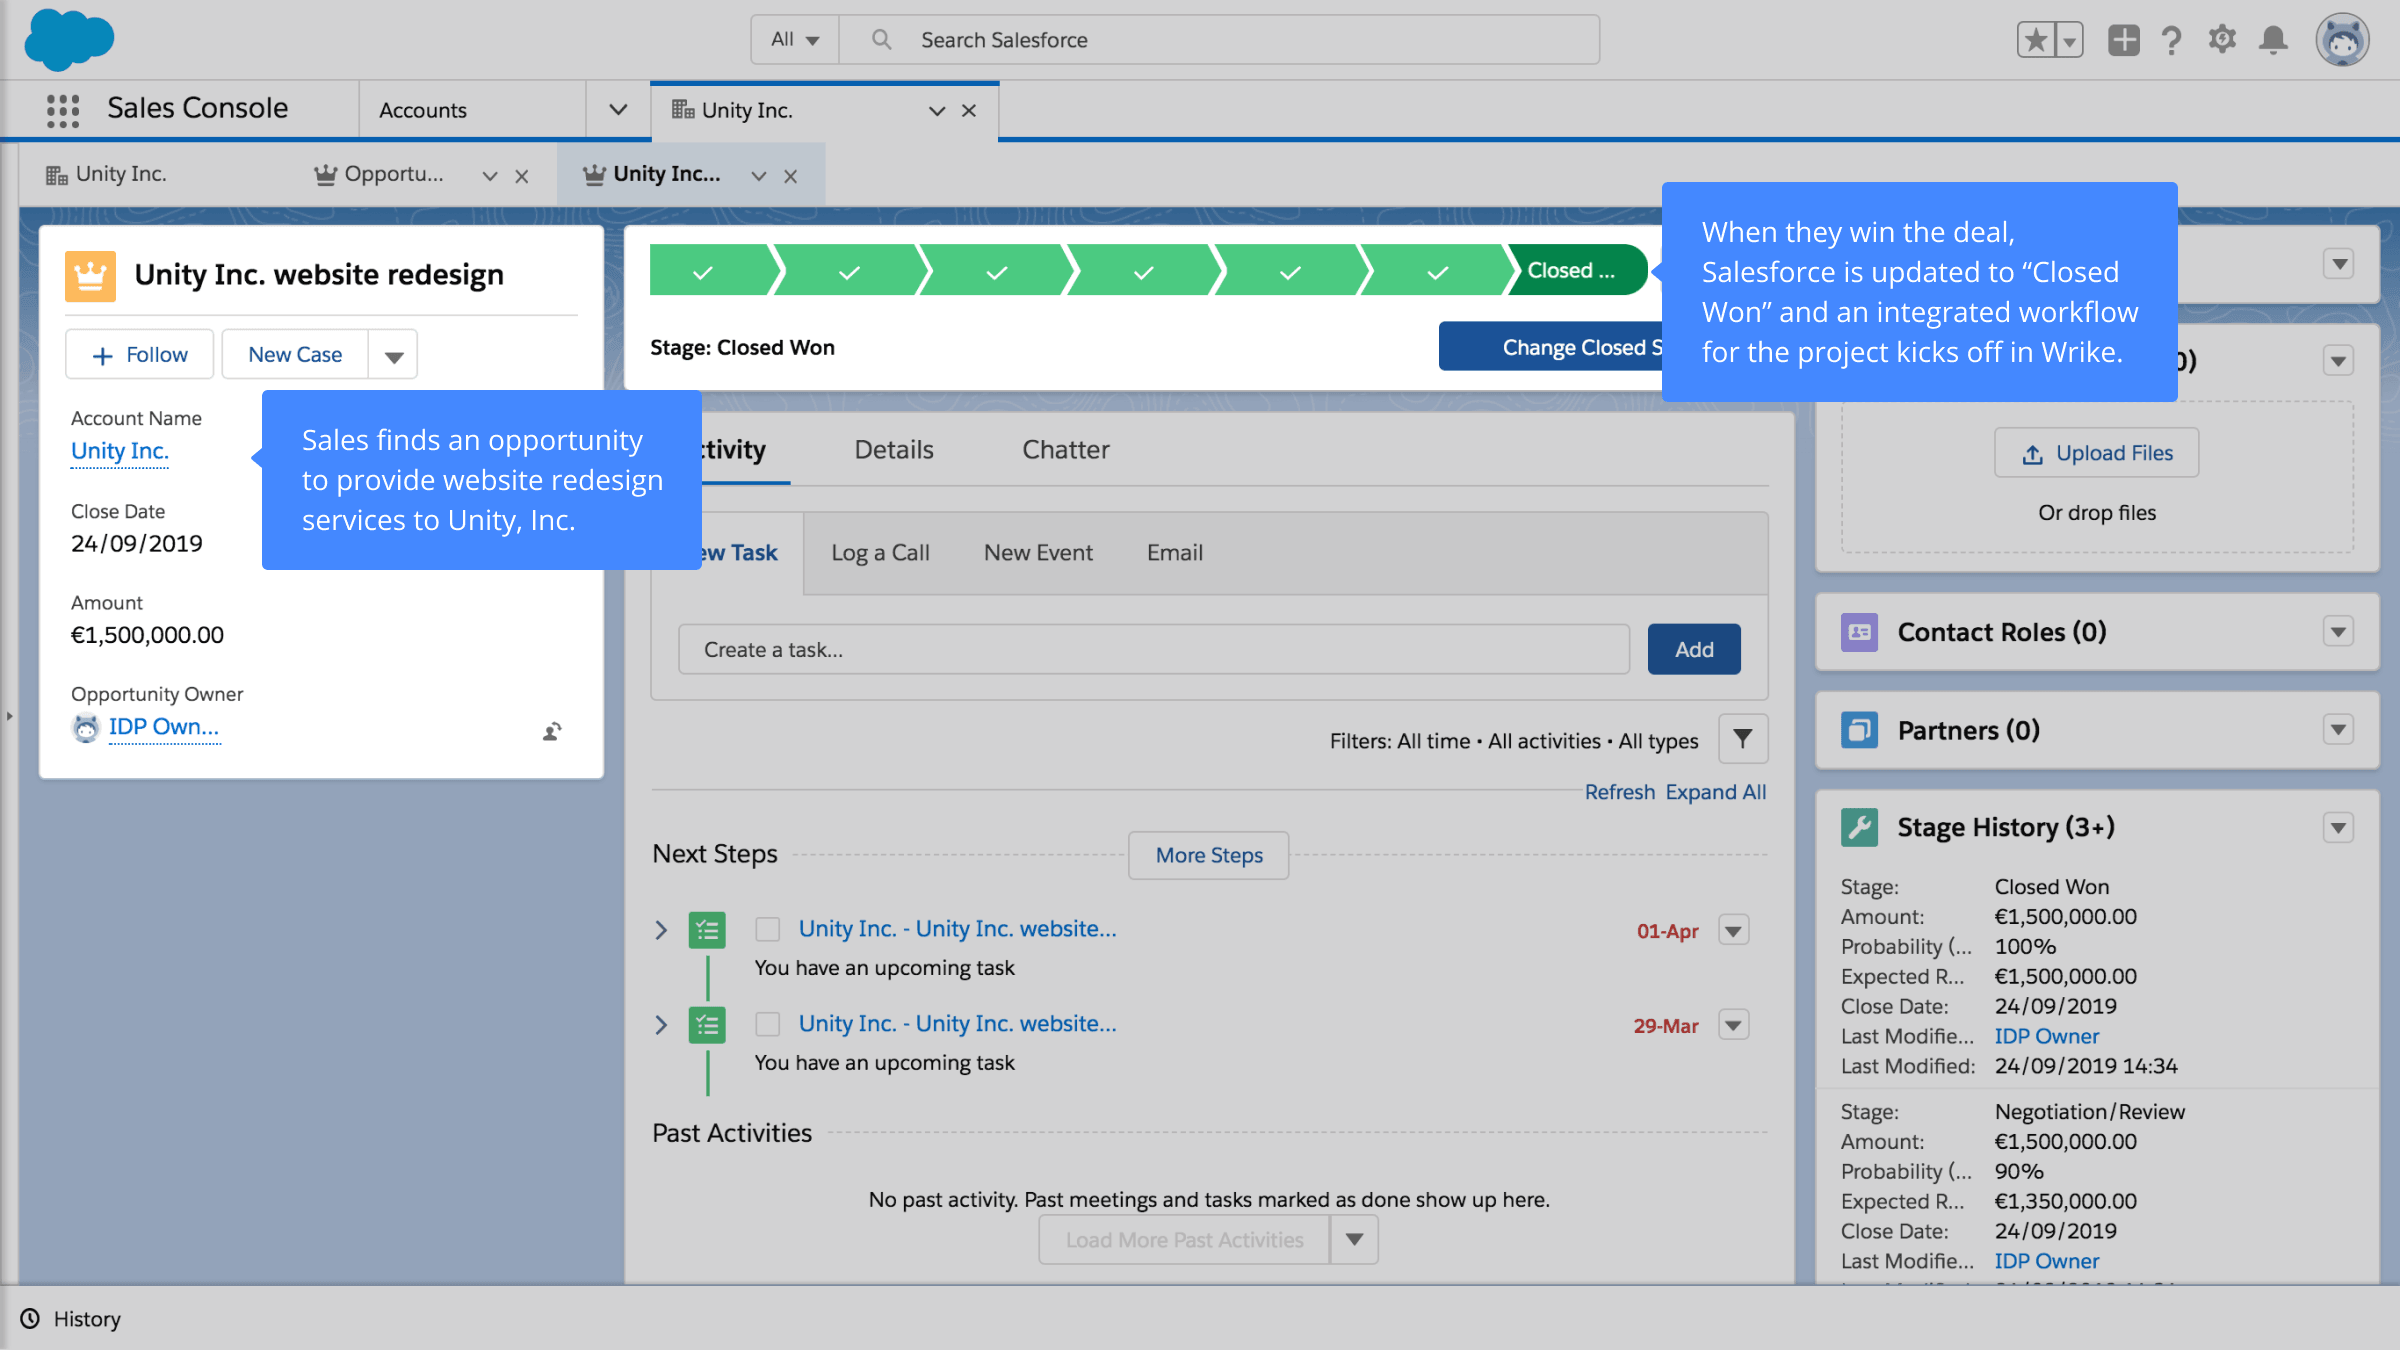Expand the 29-Mar task row chevron

pos(661,1025)
